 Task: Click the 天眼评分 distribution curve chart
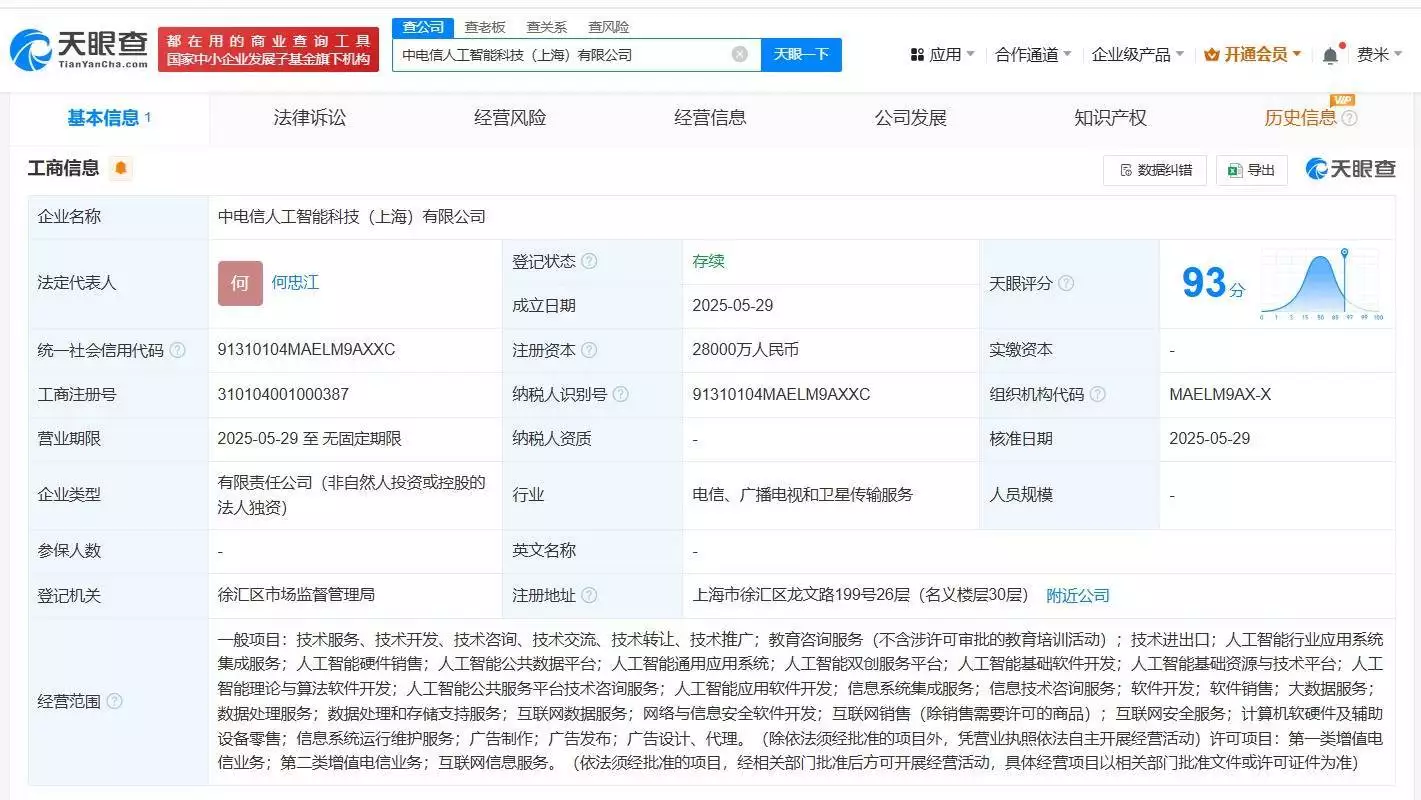tap(1321, 284)
